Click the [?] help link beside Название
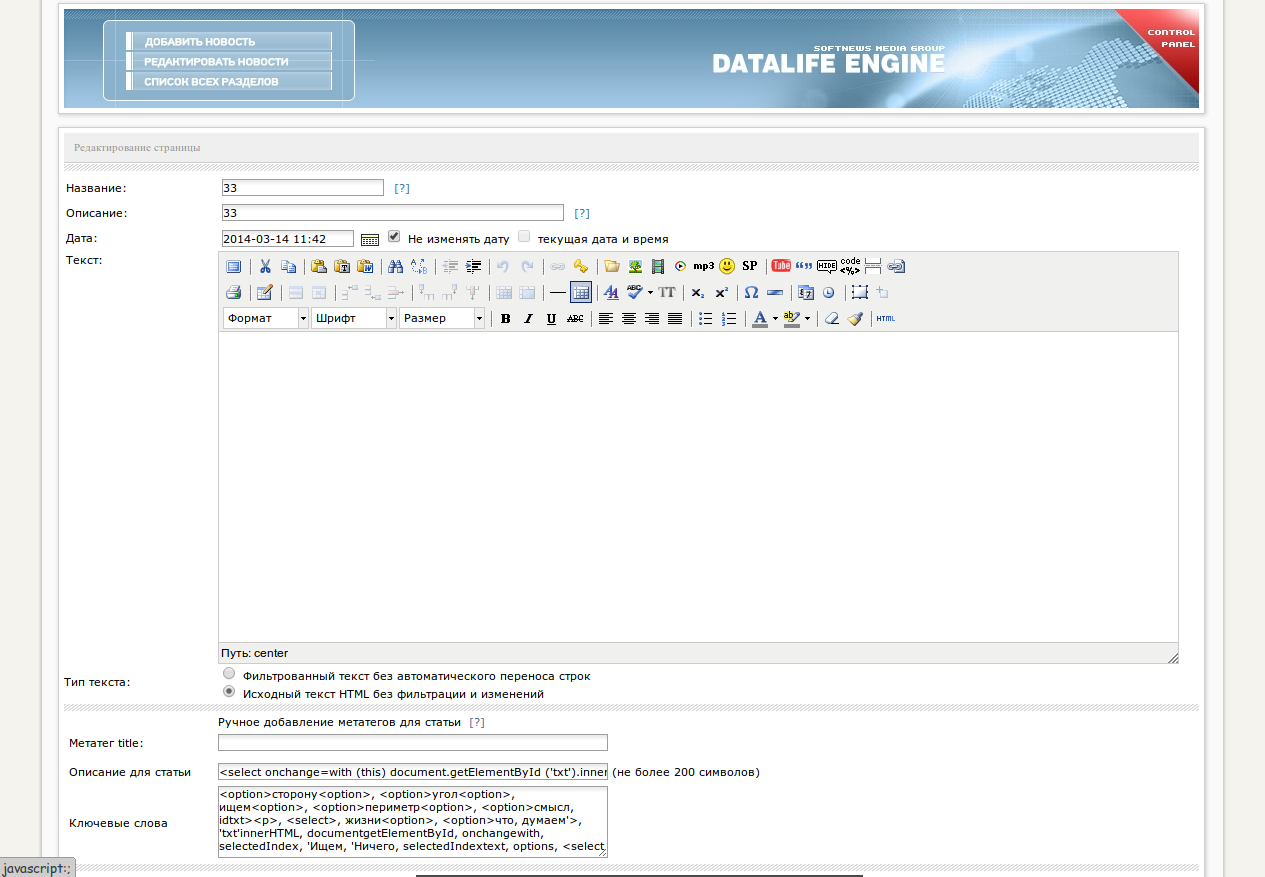The height and width of the screenshot is (877, 1265). click(401, 188)
